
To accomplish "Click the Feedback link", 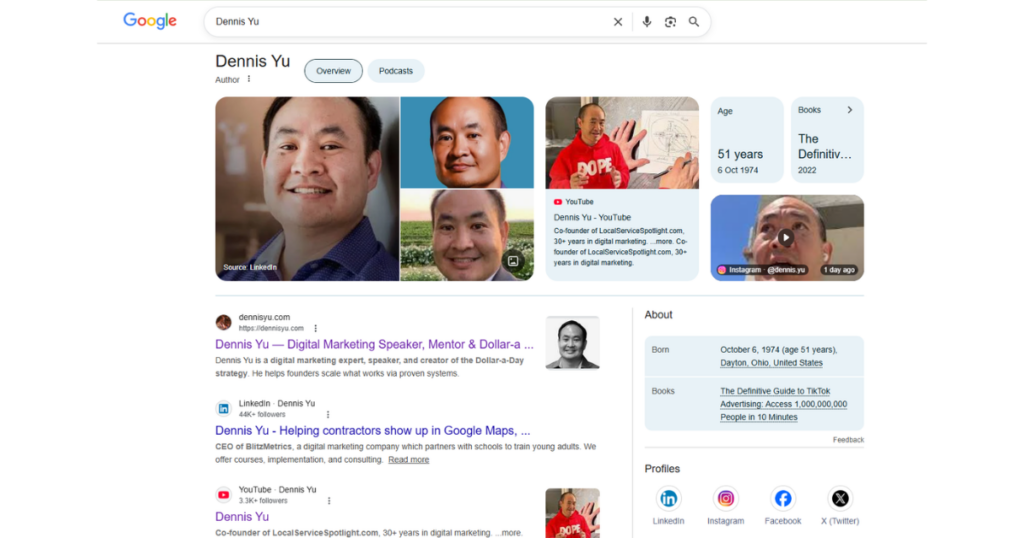I will 848,440.
